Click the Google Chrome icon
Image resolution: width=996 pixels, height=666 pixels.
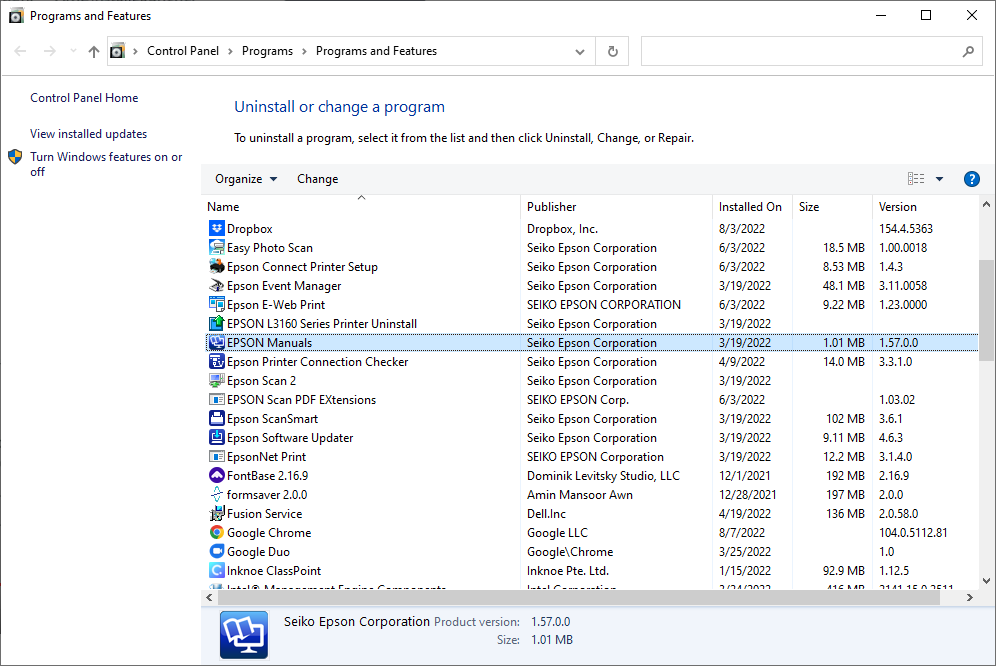click(217, 533)
